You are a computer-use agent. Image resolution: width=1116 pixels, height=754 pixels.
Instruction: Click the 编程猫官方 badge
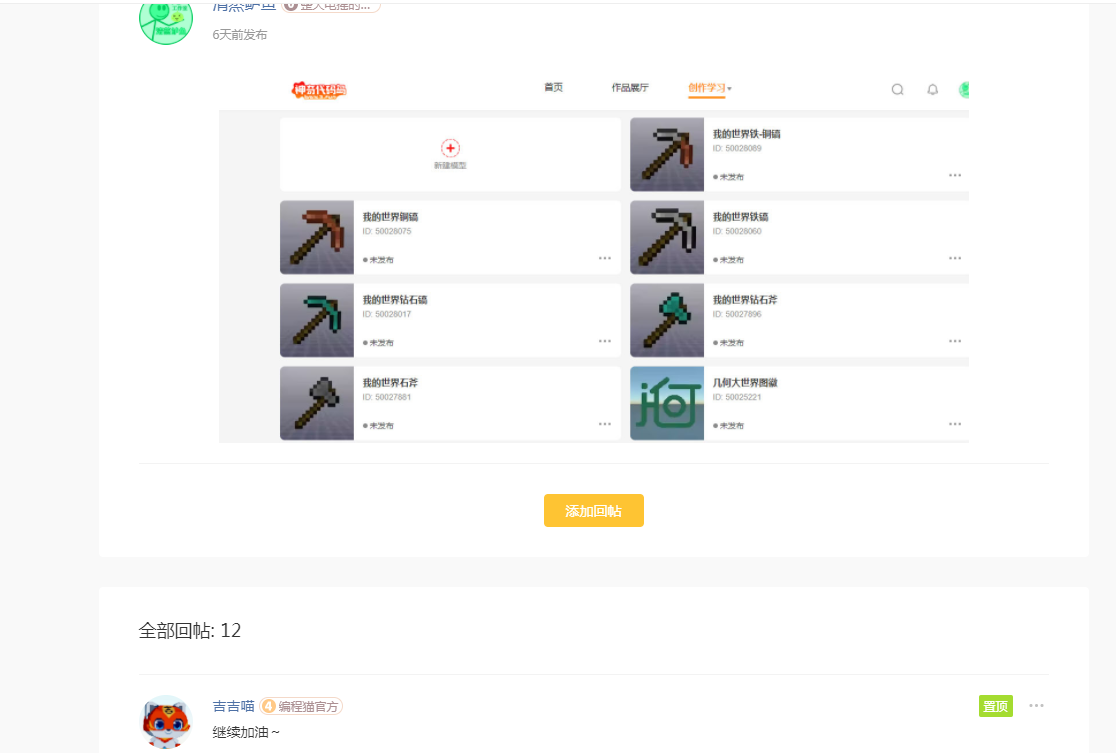tap(301, 706)
